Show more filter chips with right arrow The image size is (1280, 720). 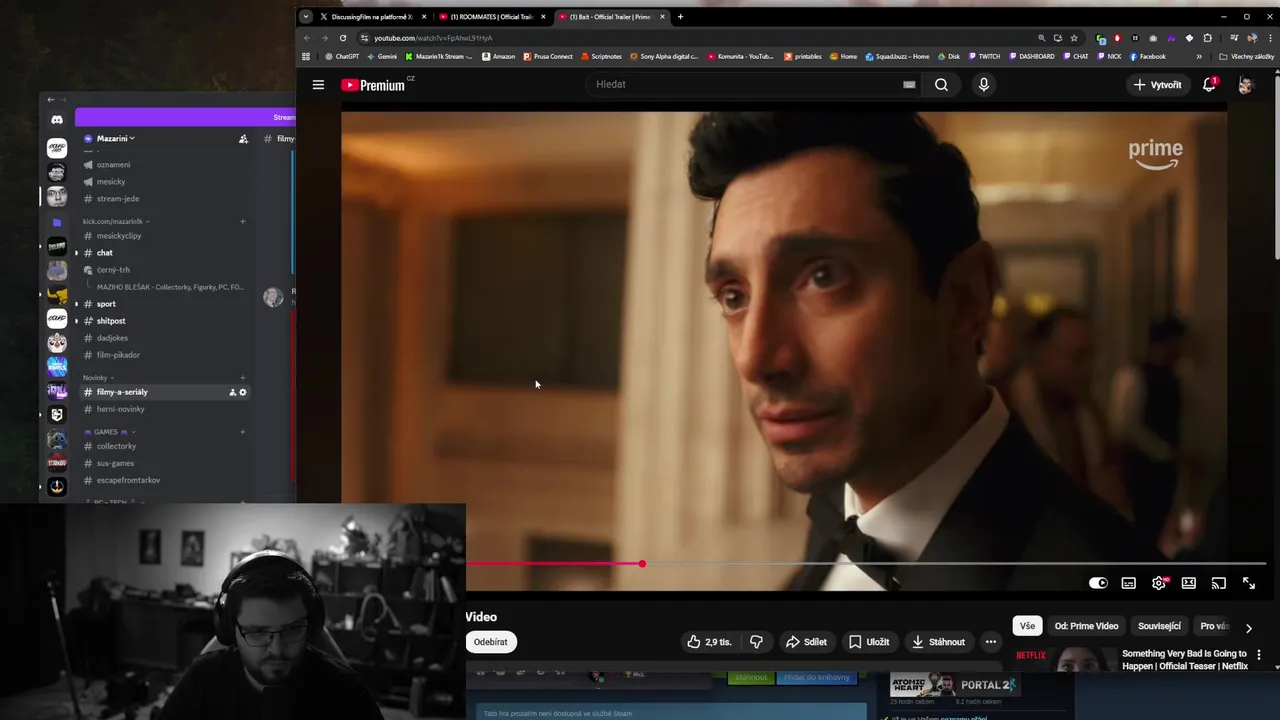[x=1248, y=628]
